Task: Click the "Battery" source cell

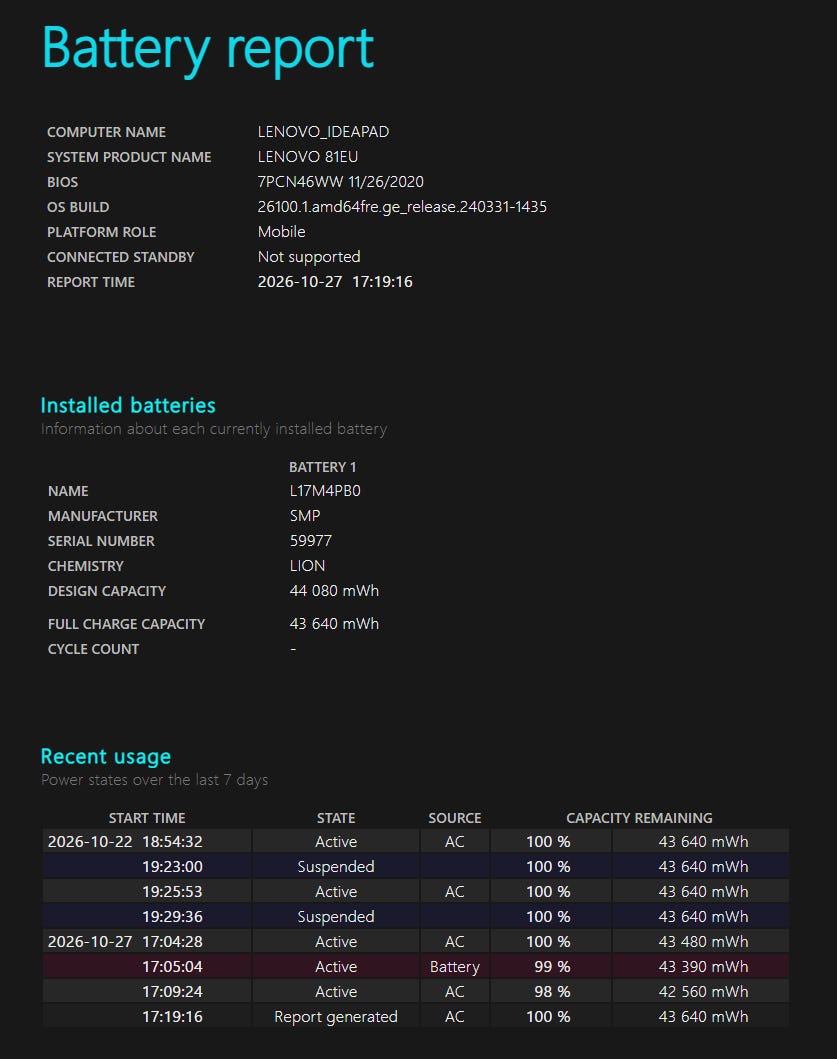Action: 455,966
